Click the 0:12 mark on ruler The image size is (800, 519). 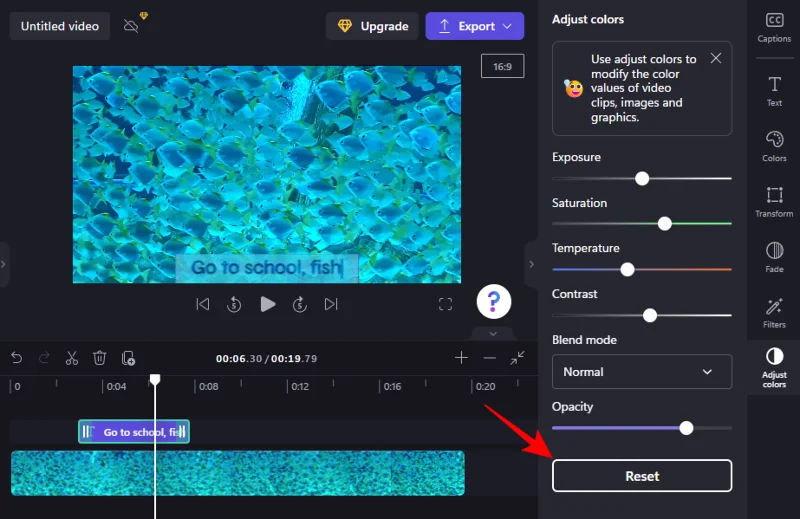coord(300,386)
